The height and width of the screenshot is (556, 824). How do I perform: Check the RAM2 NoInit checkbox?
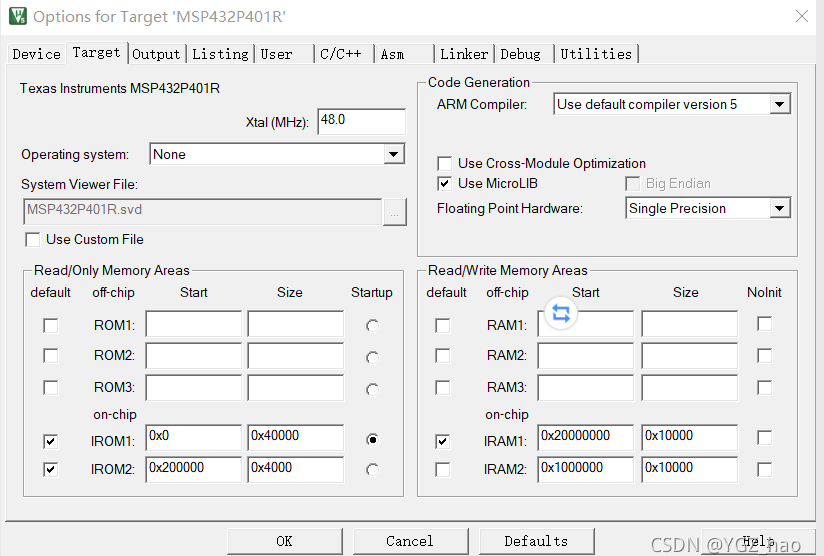tap(765, 356)
